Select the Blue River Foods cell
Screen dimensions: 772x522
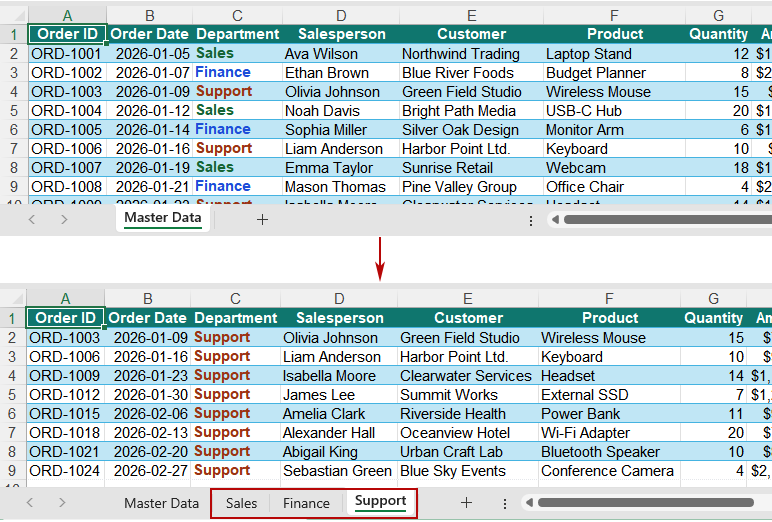pos(472,73)
